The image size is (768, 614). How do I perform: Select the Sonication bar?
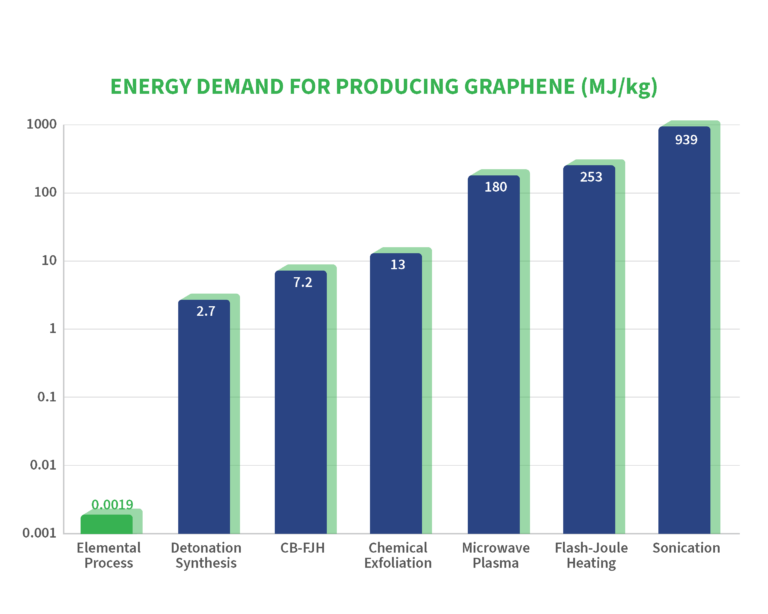pos(684,330)
